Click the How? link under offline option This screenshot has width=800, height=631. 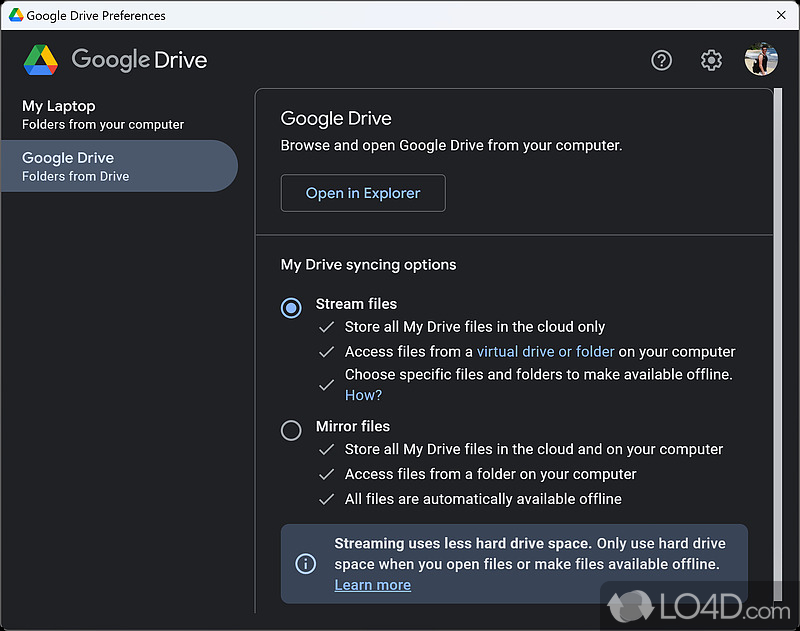[x=363, y=395]
